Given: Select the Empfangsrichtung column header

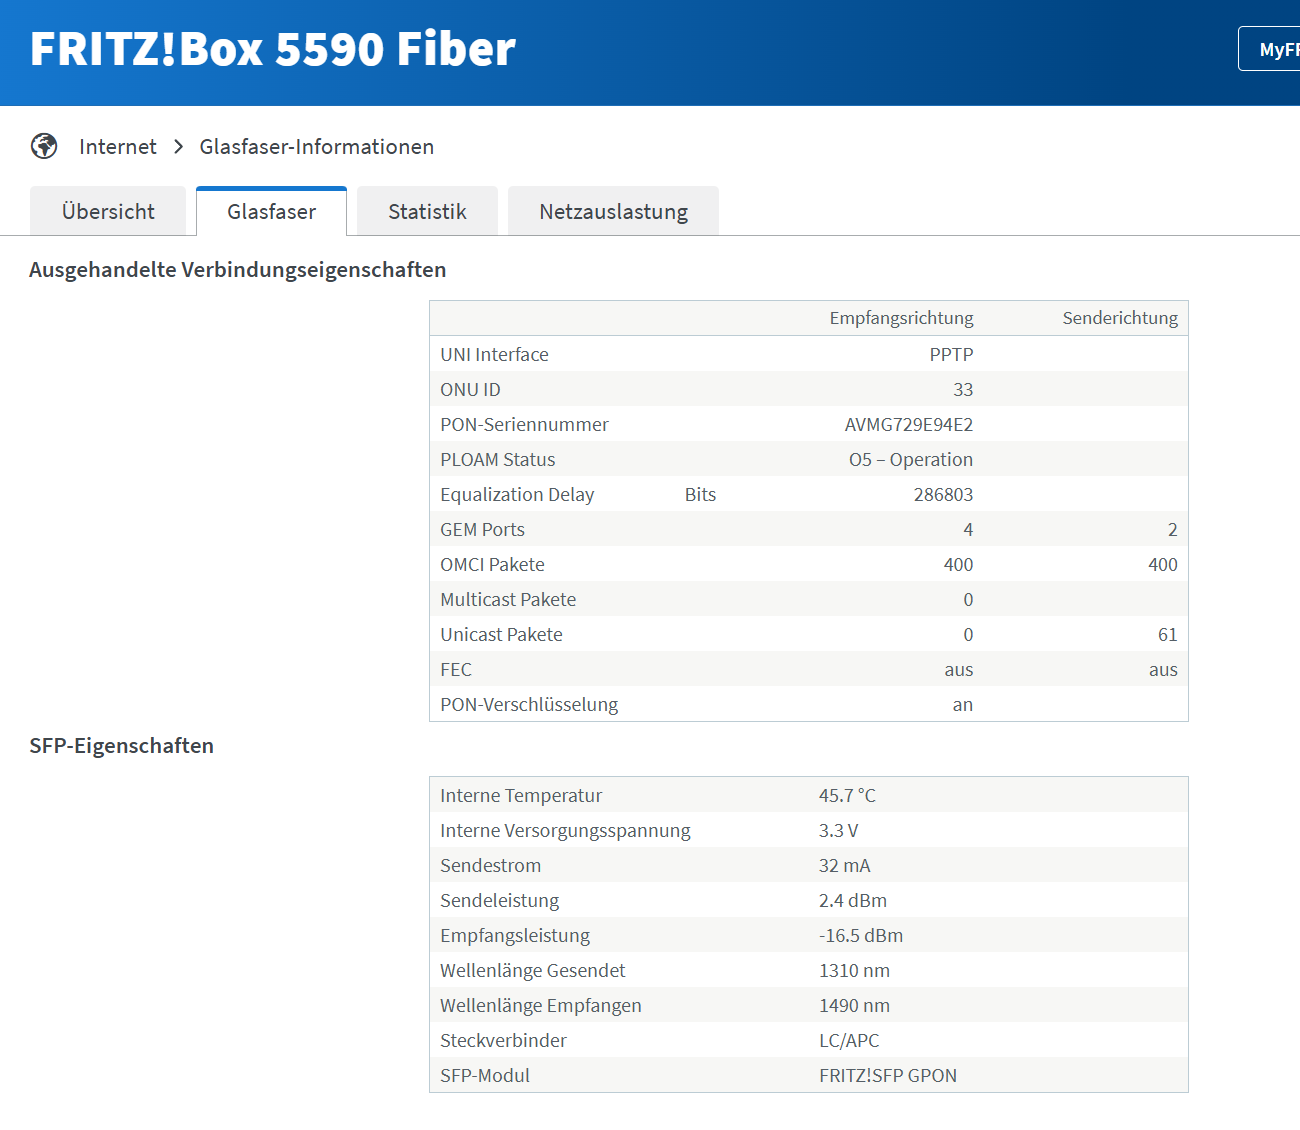Looking at the screenshot, I should (x=901, y=318).
